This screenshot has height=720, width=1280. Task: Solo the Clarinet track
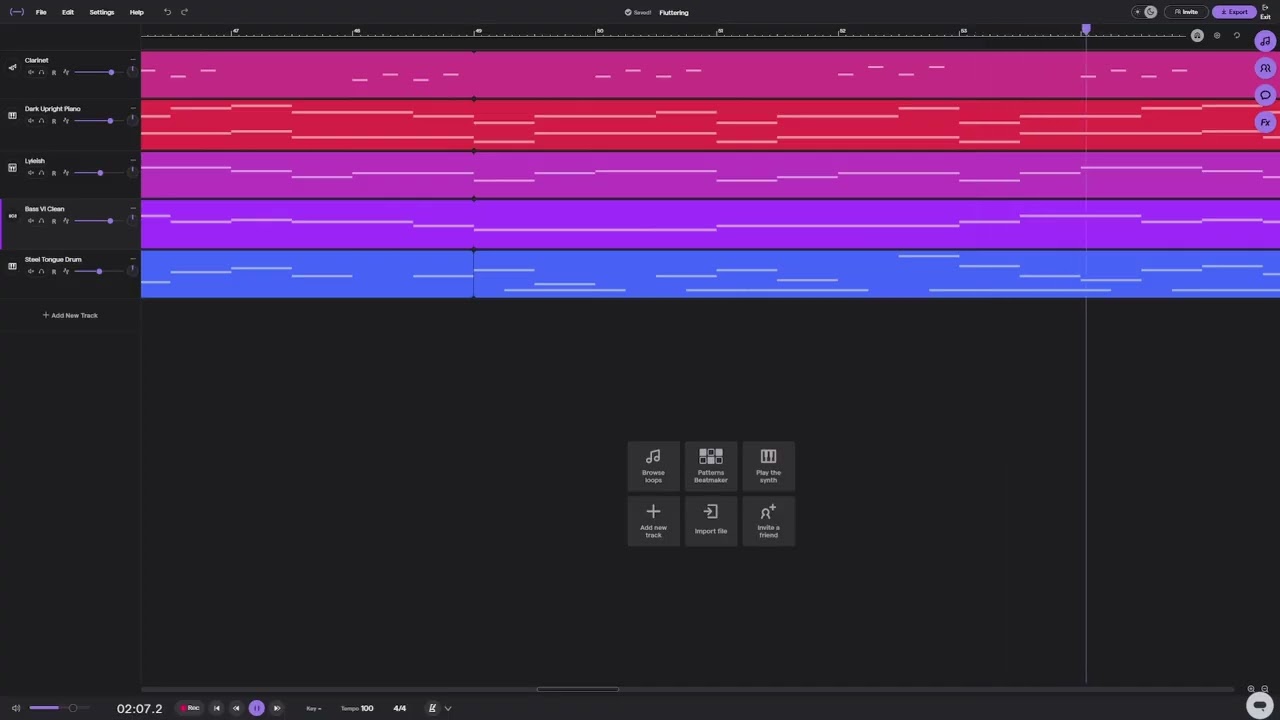(41, 72)
